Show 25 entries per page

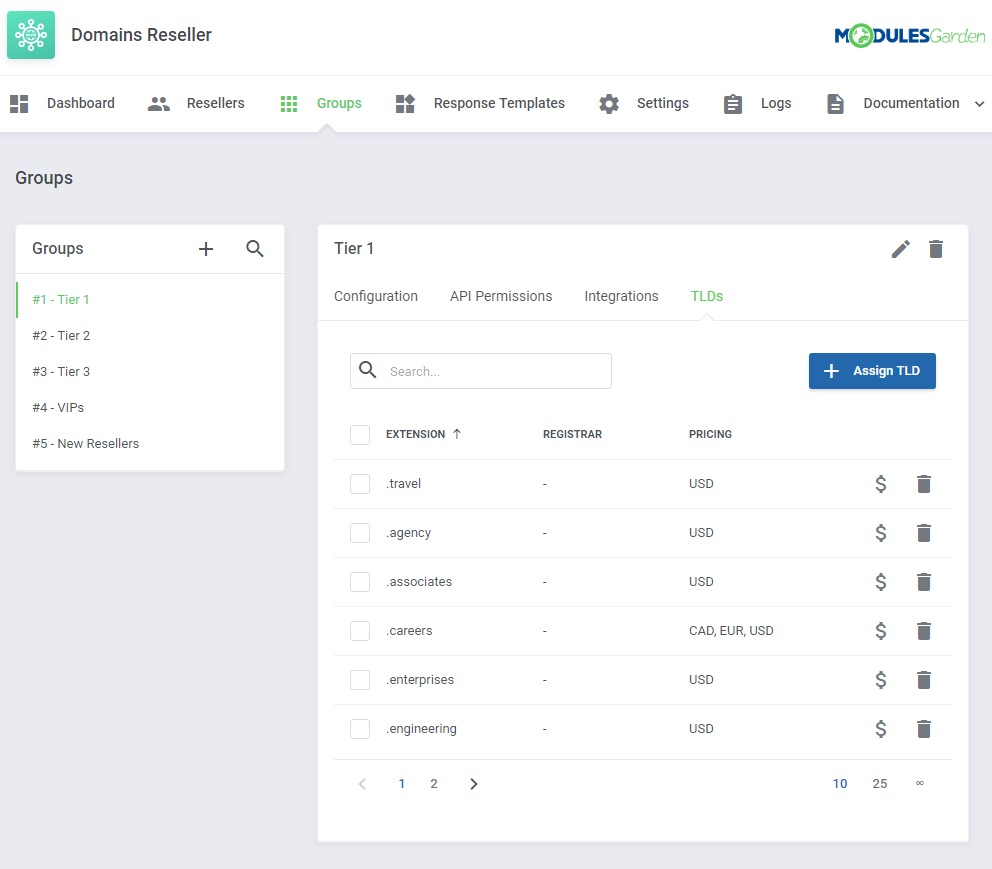[879, 784]
